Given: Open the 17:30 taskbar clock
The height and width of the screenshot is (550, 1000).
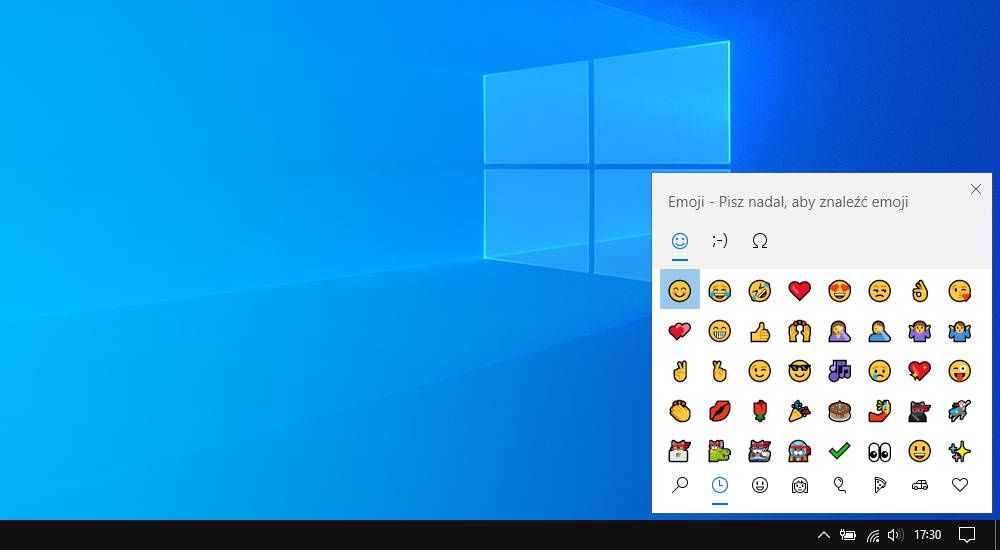Looking at the screenshot, I should click(x=927, y=535).
